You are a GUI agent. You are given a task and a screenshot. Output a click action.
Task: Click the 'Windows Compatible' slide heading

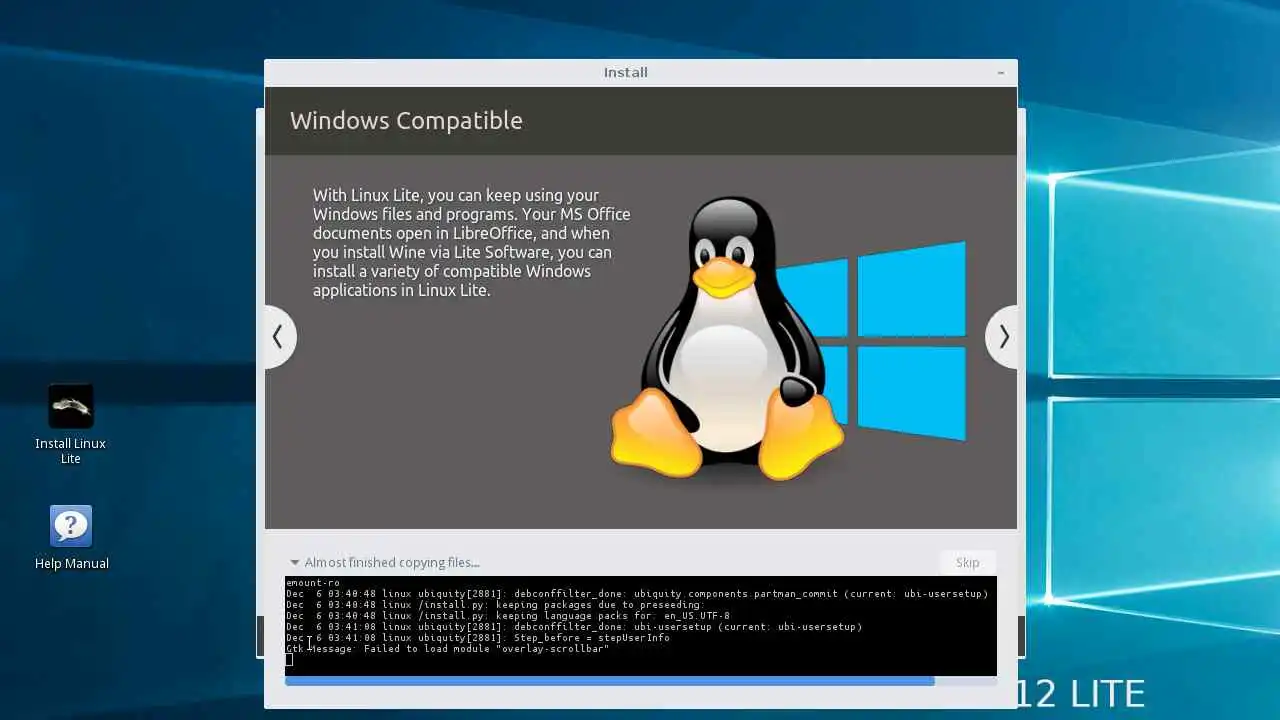tap(406, 120)
